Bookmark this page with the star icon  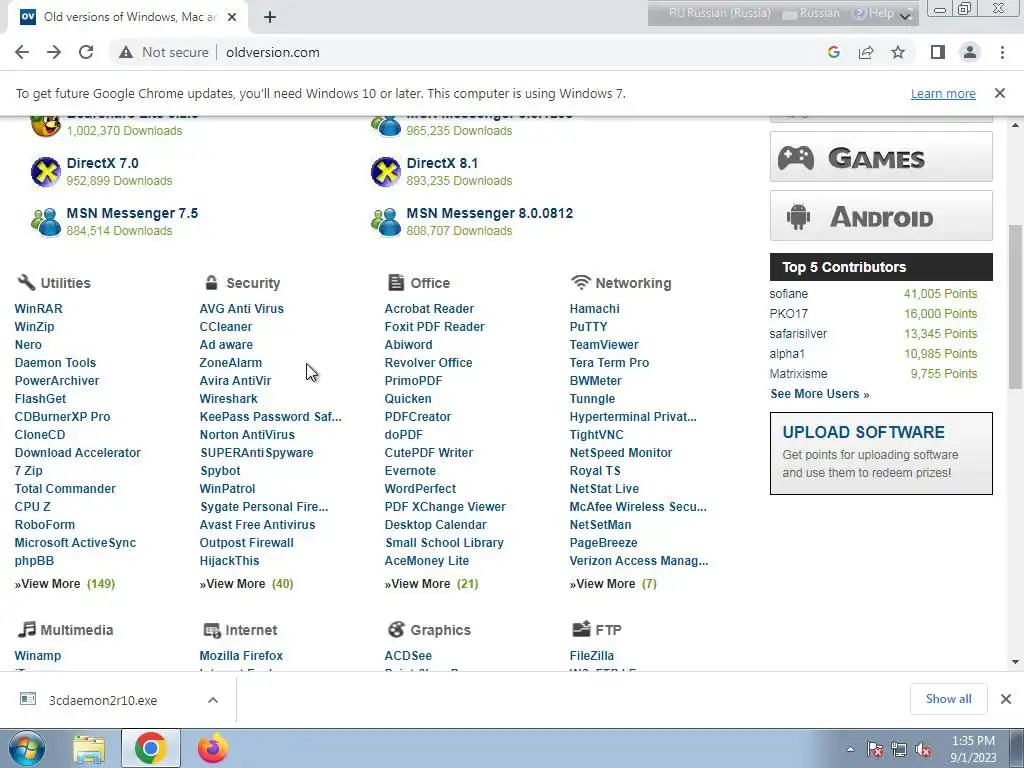click(899, 52)
